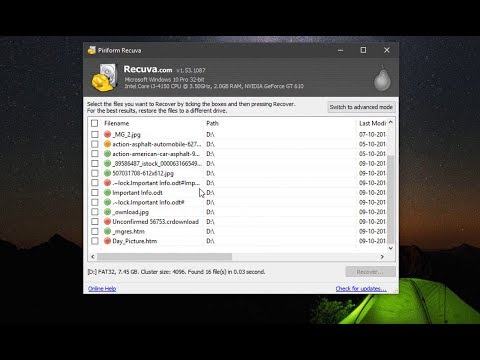Tick the checkbox for _MG_2.jpg
480x360 pixels.
(x=95, y=134)
